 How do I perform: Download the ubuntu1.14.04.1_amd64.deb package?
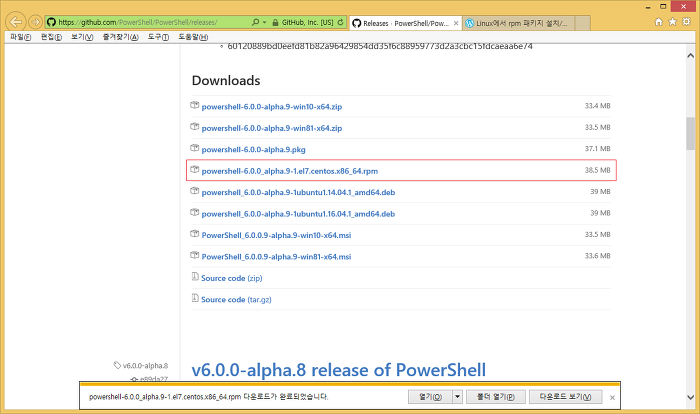298,192
